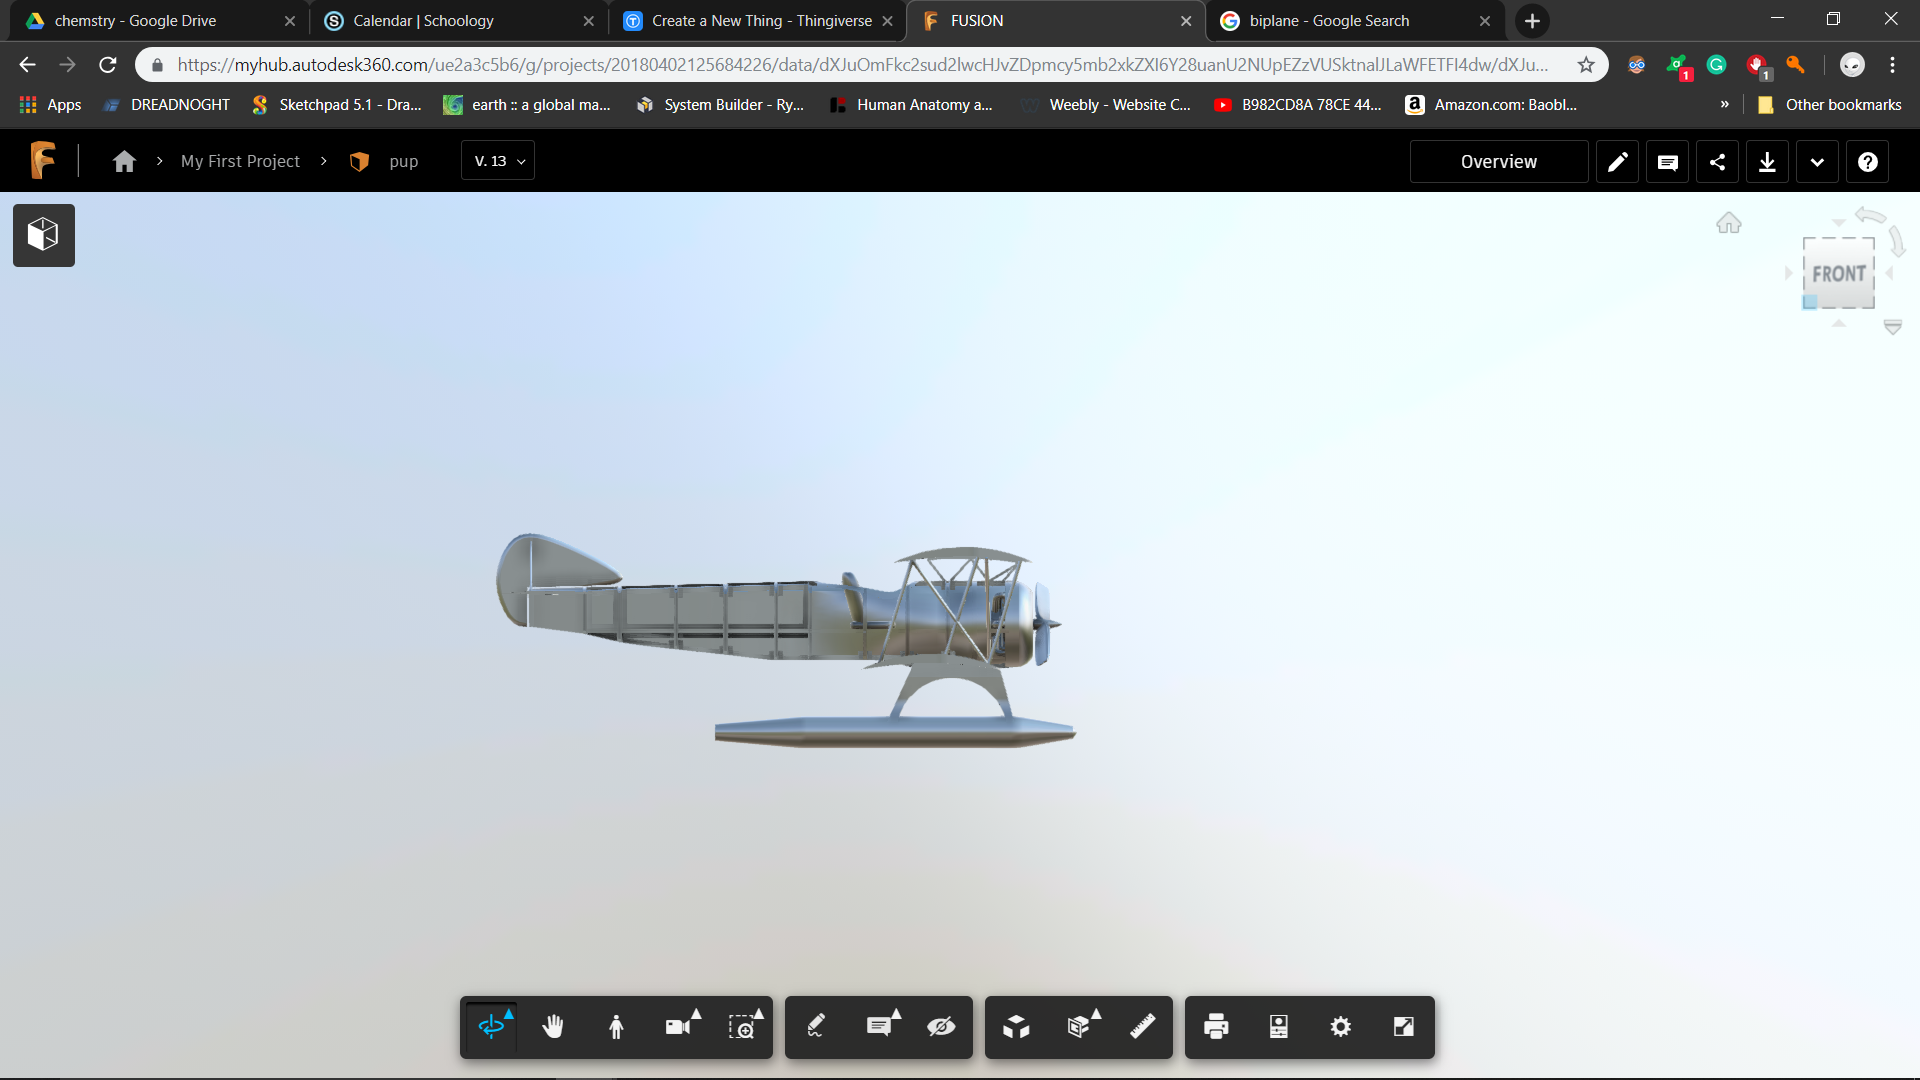Select the Markup pencil tool

(x=816, y=1027)
